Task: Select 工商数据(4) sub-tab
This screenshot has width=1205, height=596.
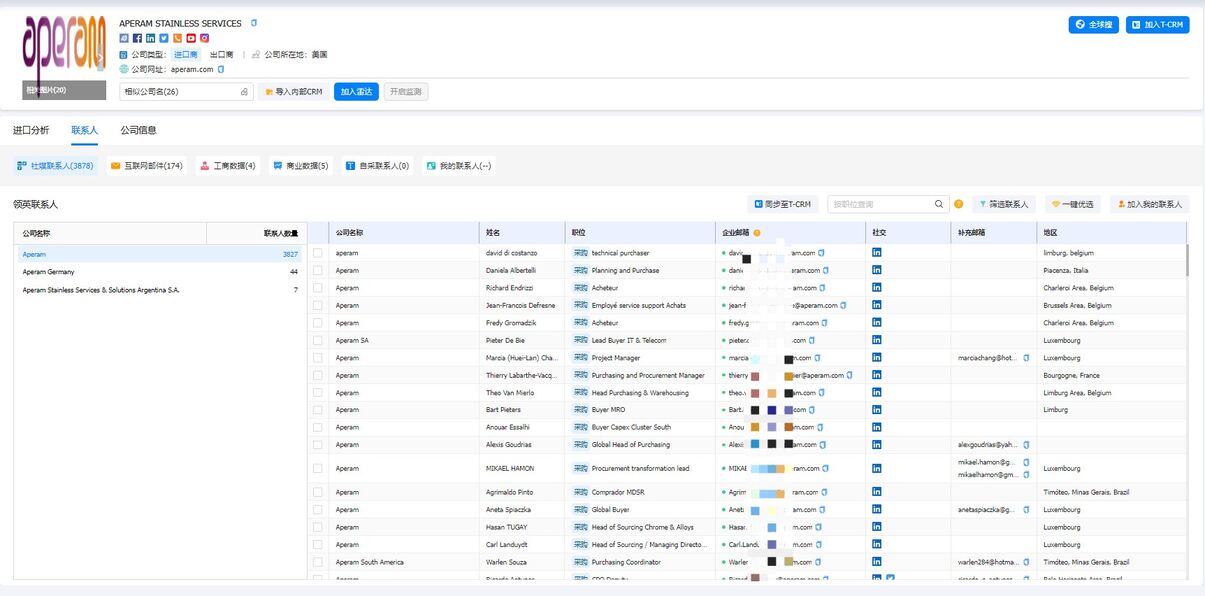Action: (228, 166)
